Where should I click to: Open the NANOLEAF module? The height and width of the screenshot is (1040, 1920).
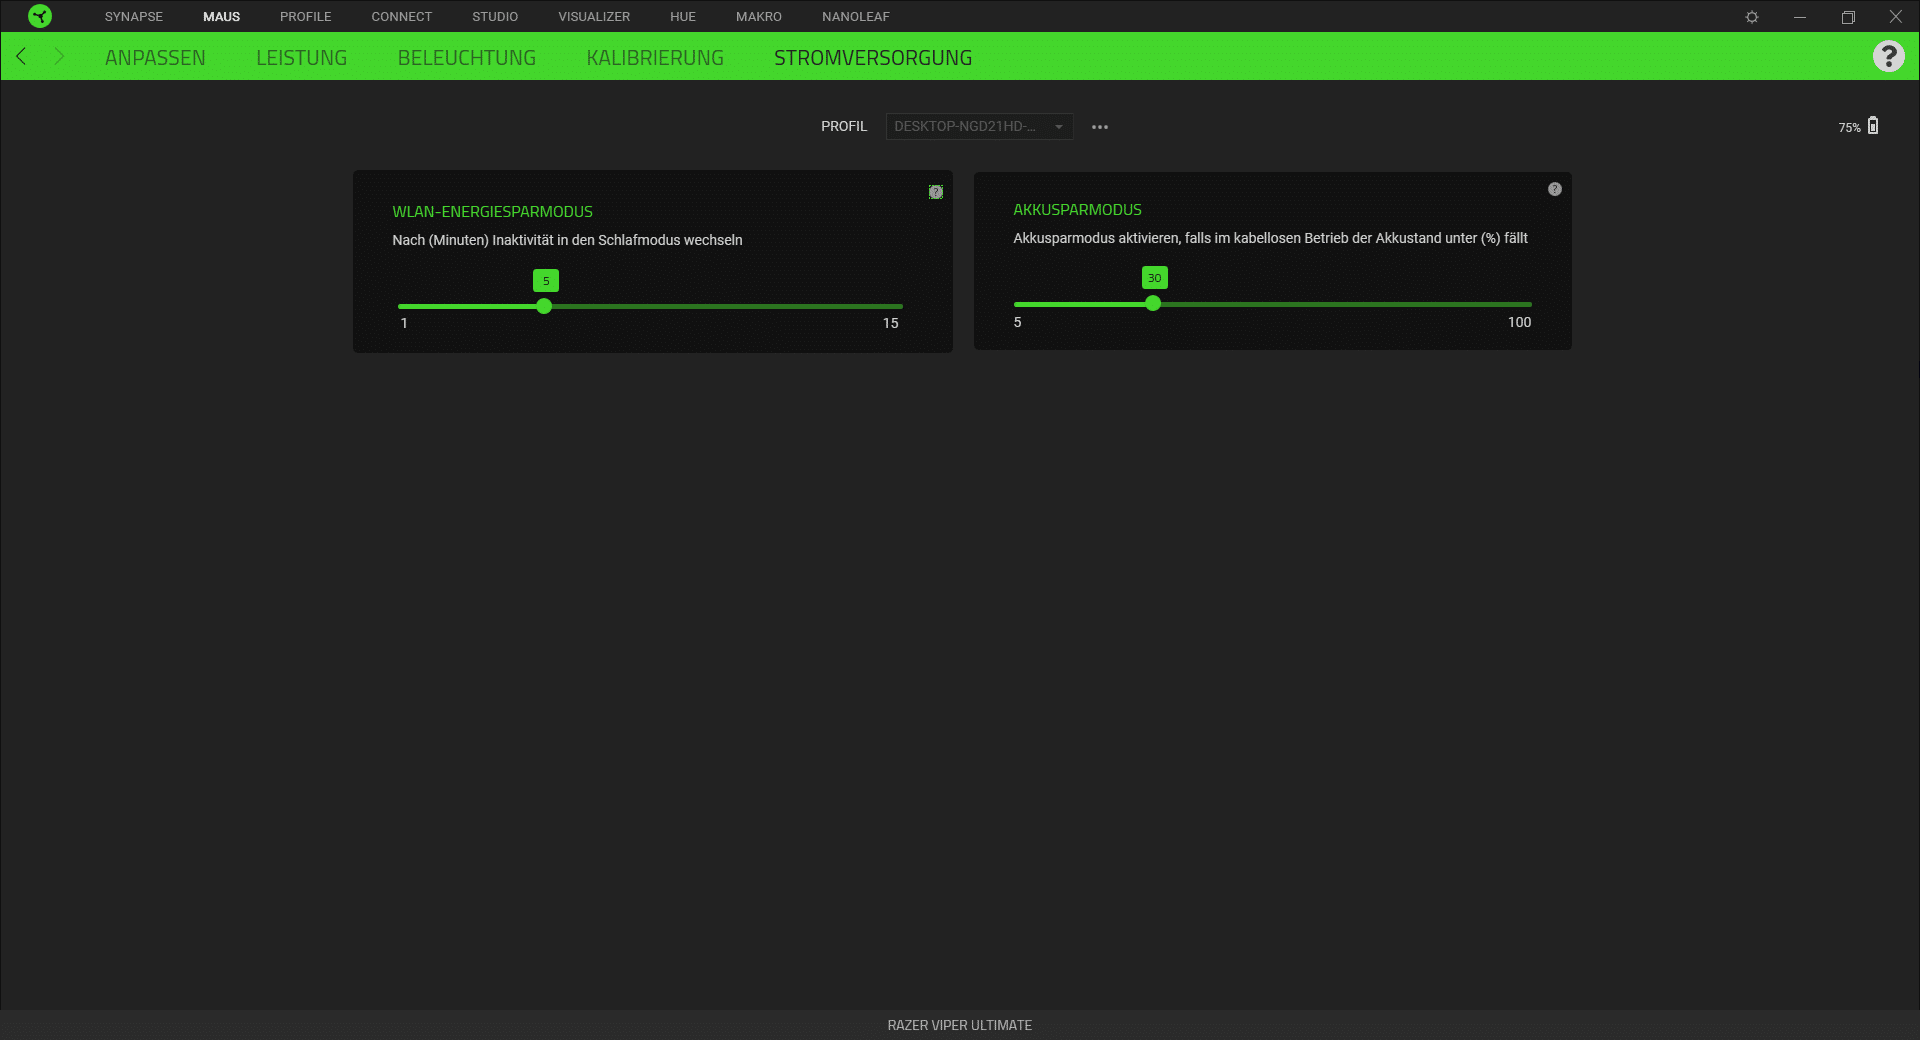[x=855, y=17]
